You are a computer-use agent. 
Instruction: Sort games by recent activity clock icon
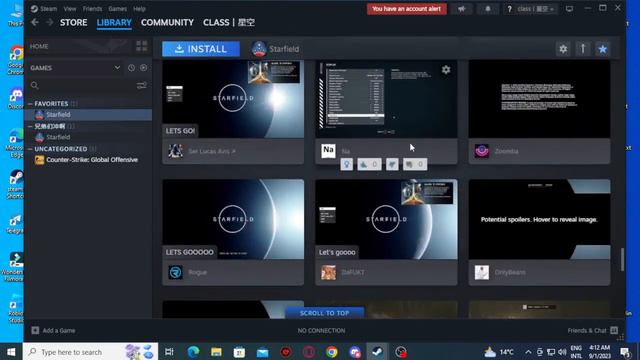[x=131, y=68]
